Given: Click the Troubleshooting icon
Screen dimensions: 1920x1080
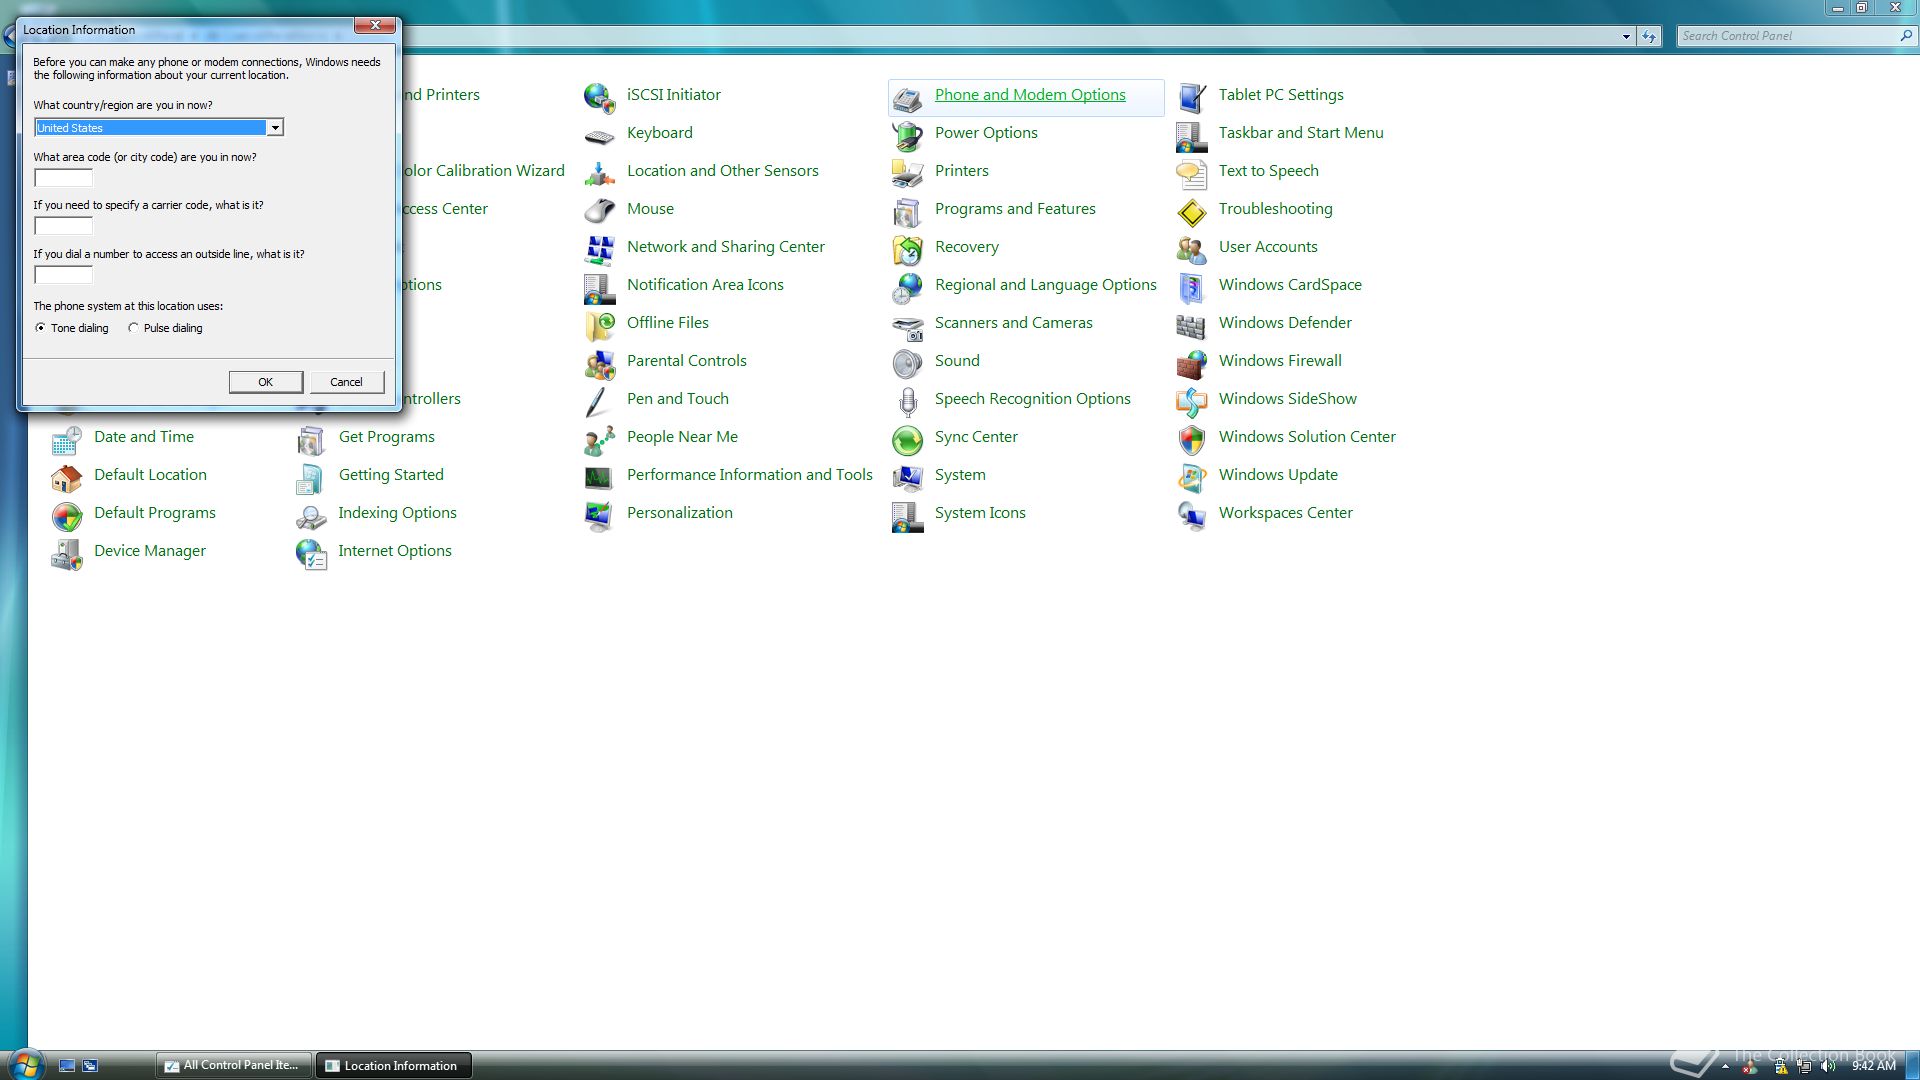Looking at the screenshot, I should point(1191,211).
